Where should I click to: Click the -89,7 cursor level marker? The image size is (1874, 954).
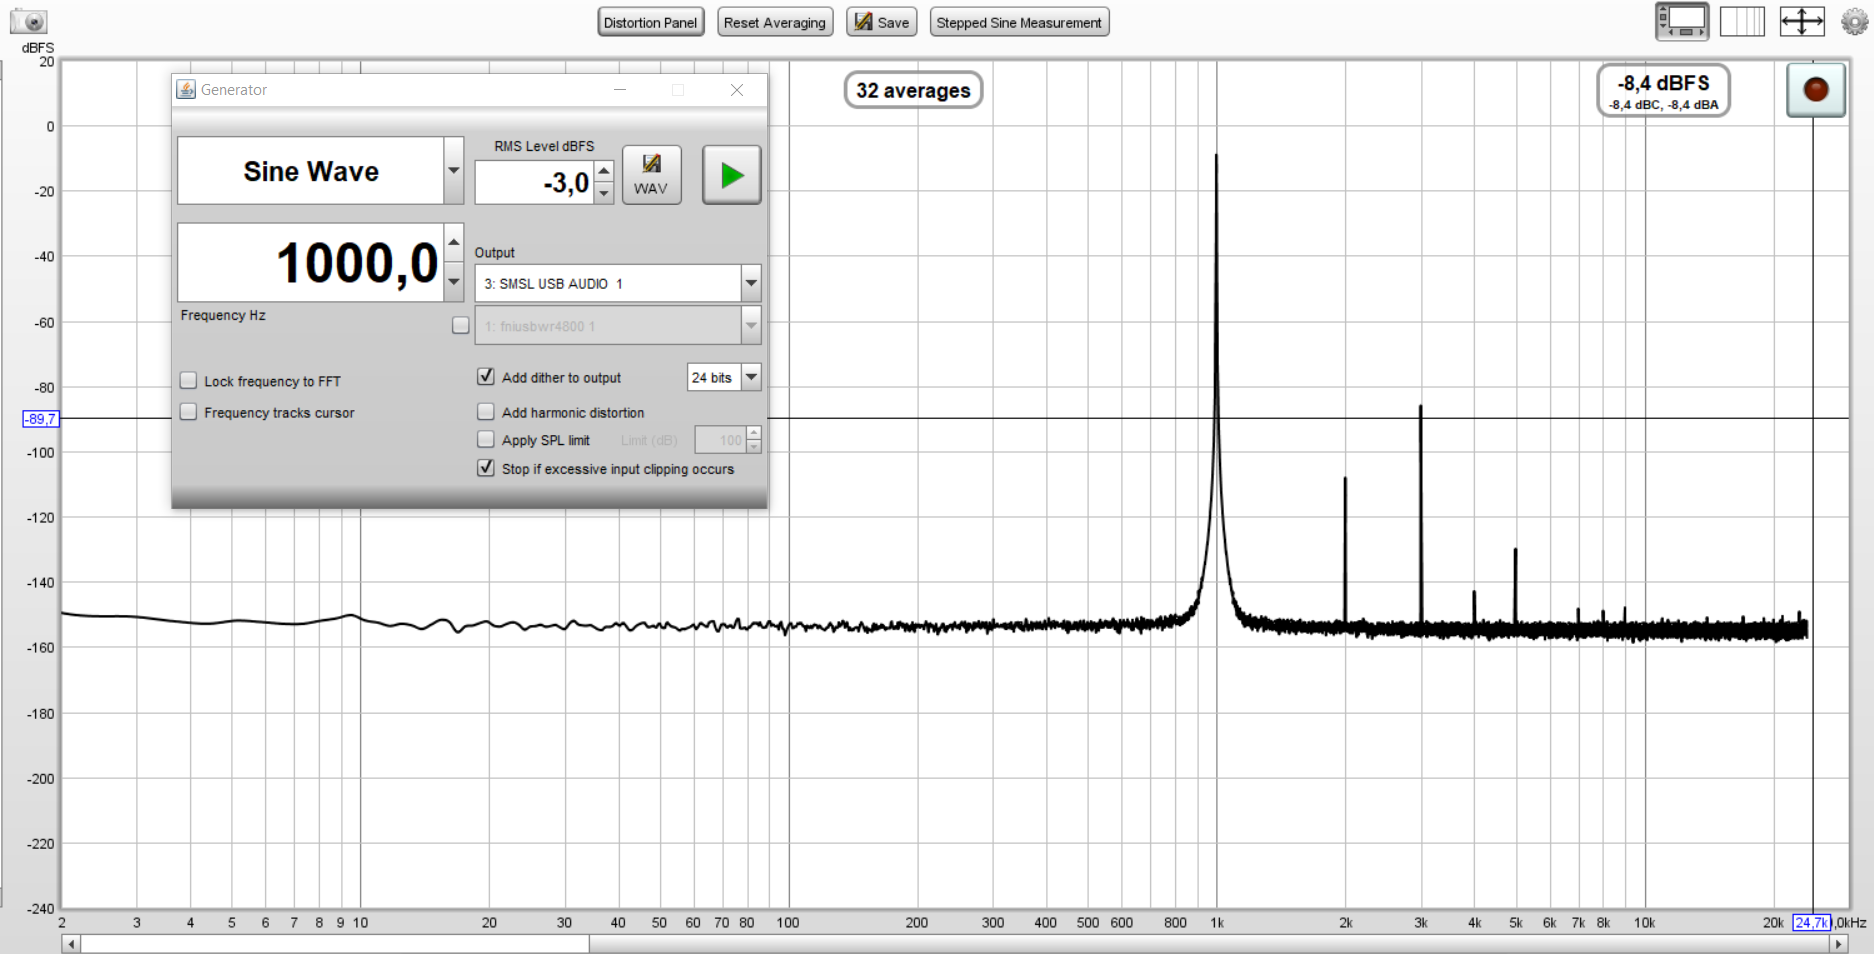click(40, 419)
